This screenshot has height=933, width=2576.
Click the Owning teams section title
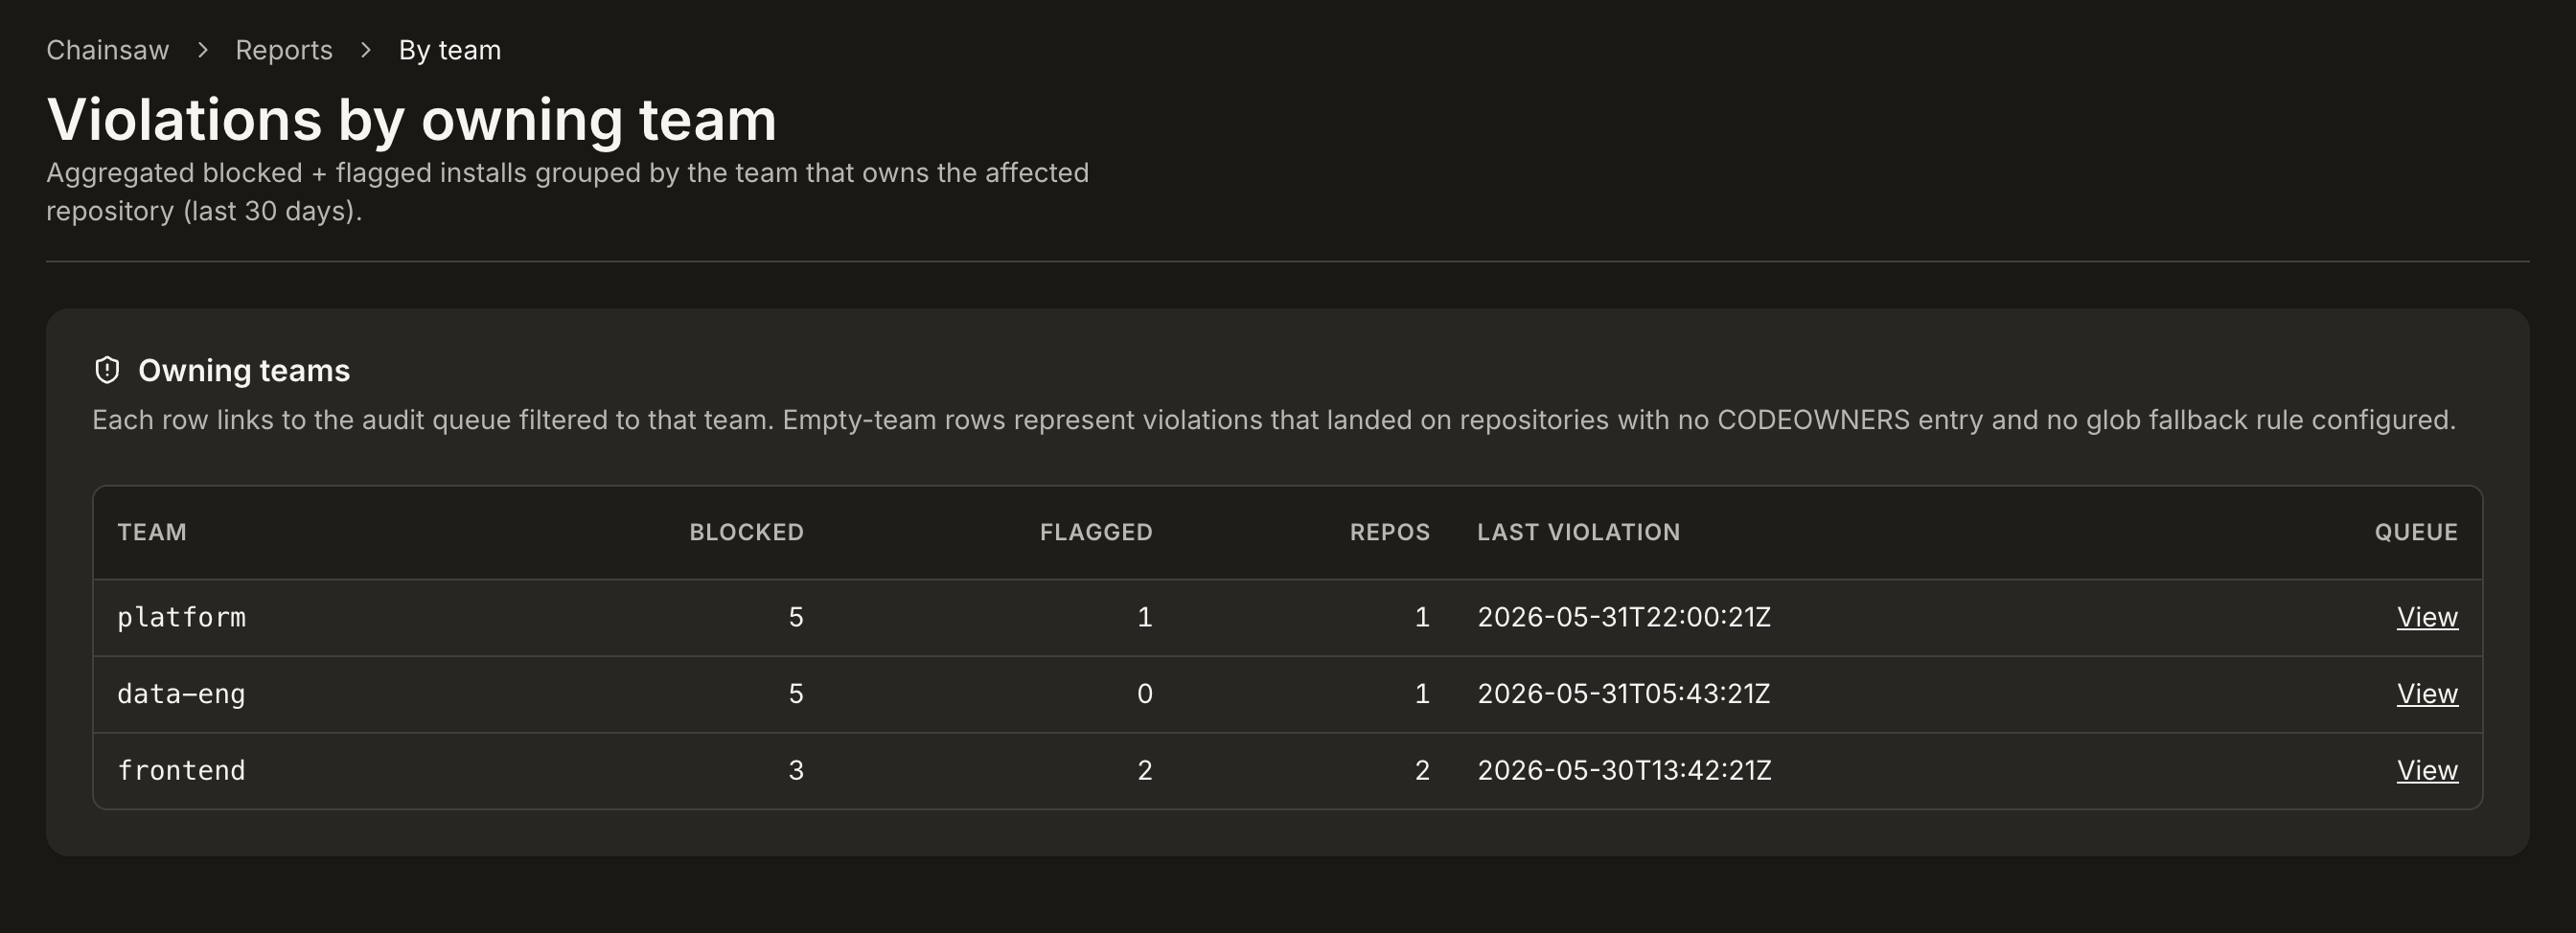click(244, 370)
